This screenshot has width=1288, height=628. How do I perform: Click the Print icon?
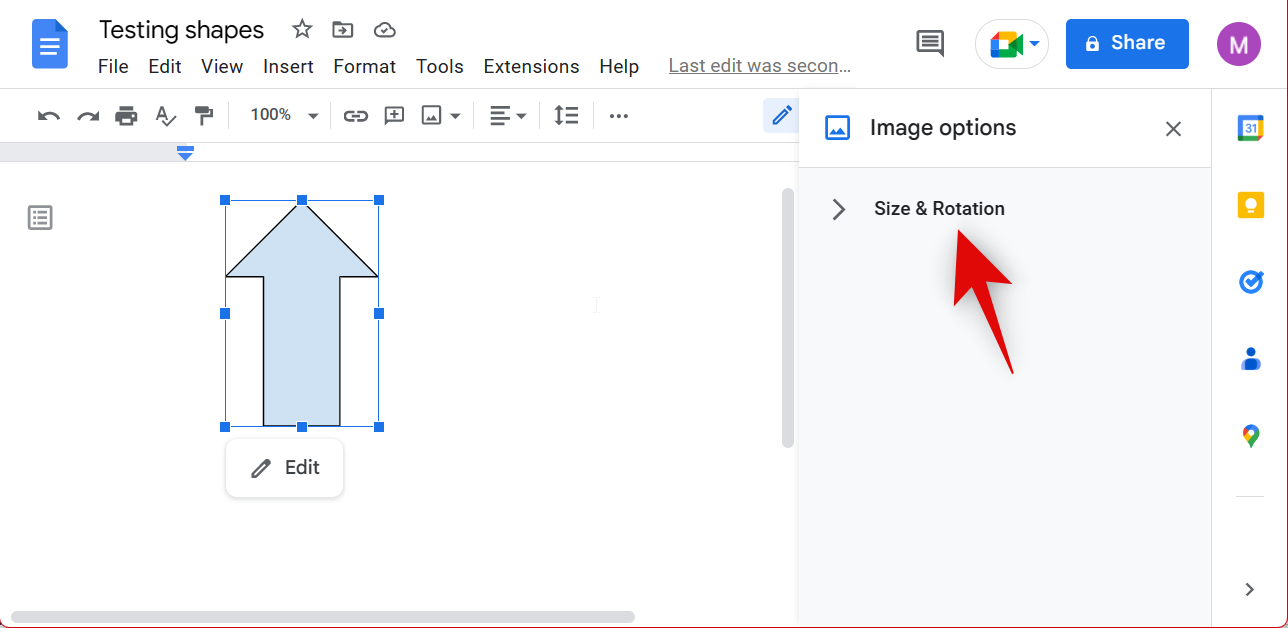tap(126, 116)
